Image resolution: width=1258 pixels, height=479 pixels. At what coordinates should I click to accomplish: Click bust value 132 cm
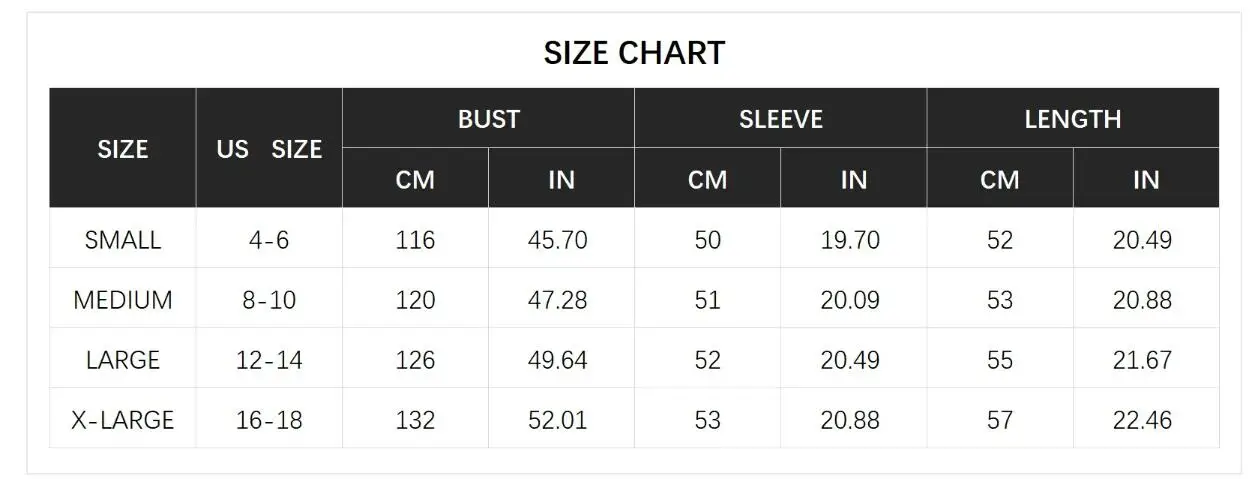coord(415,420)
